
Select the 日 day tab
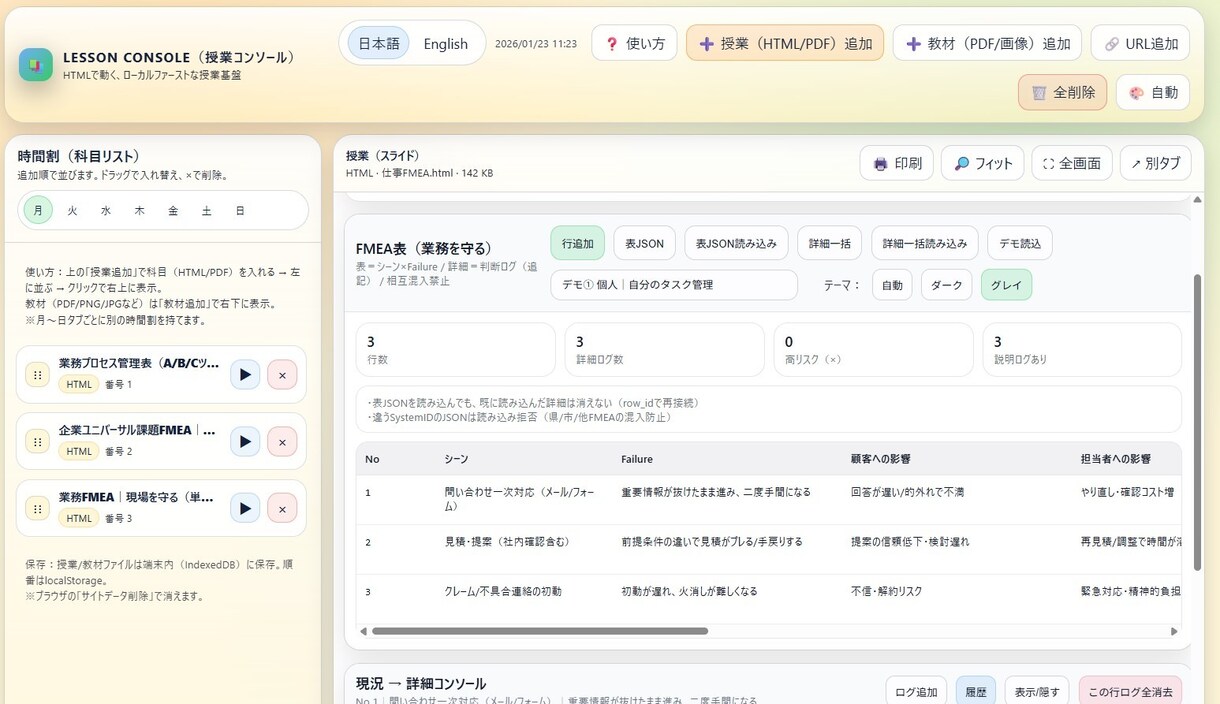[240, 210]
